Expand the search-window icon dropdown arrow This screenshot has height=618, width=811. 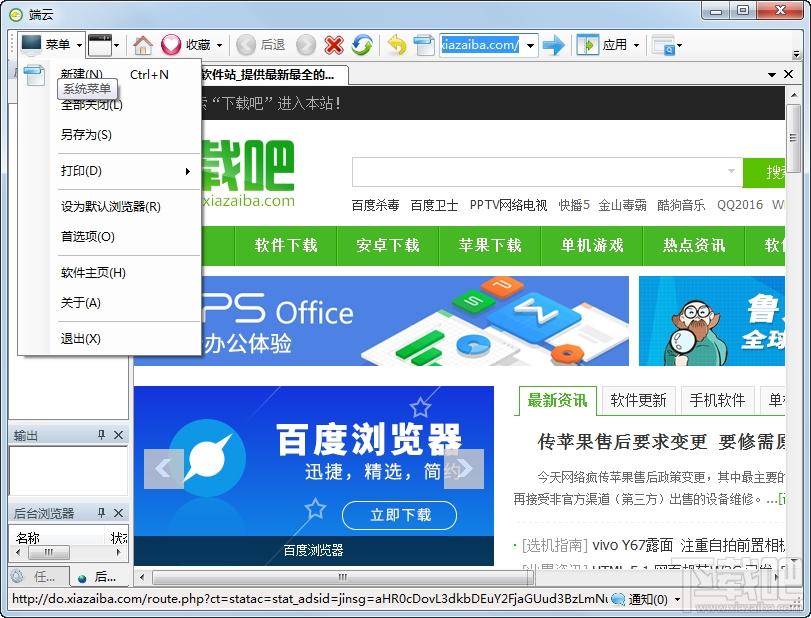tap(679, 46)
